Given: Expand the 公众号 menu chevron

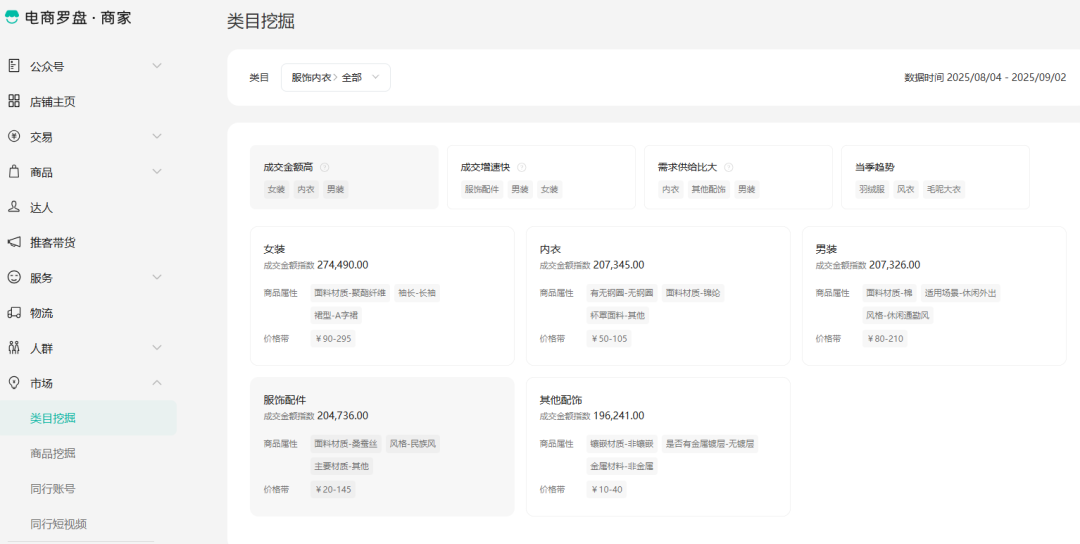Looking at the screenshot, I should pyautogui.click(x=157, y=66).
